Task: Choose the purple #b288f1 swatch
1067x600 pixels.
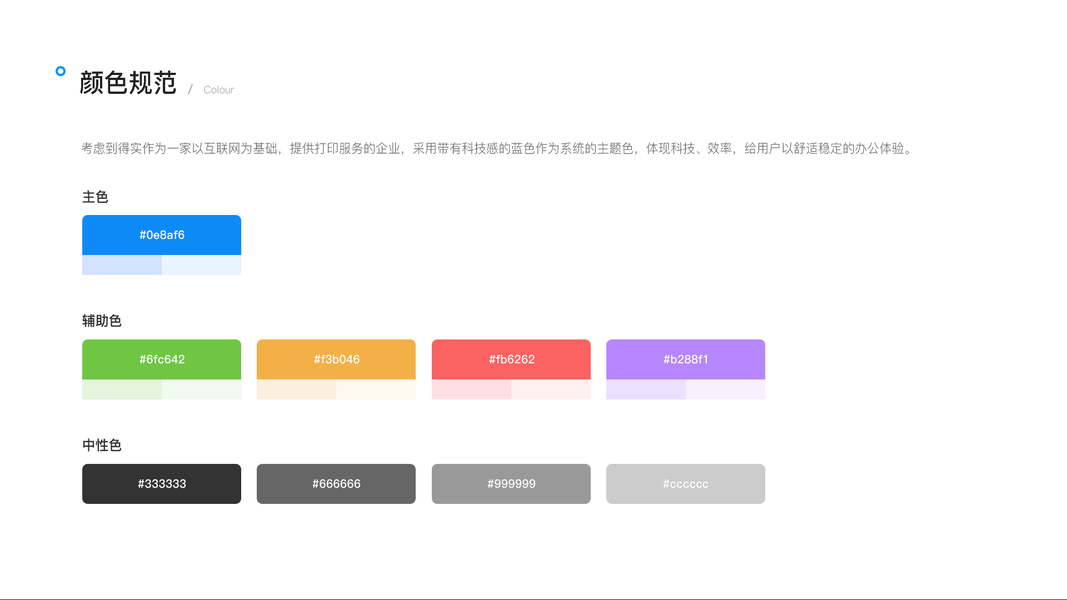Action: click(x=685, y=359)
